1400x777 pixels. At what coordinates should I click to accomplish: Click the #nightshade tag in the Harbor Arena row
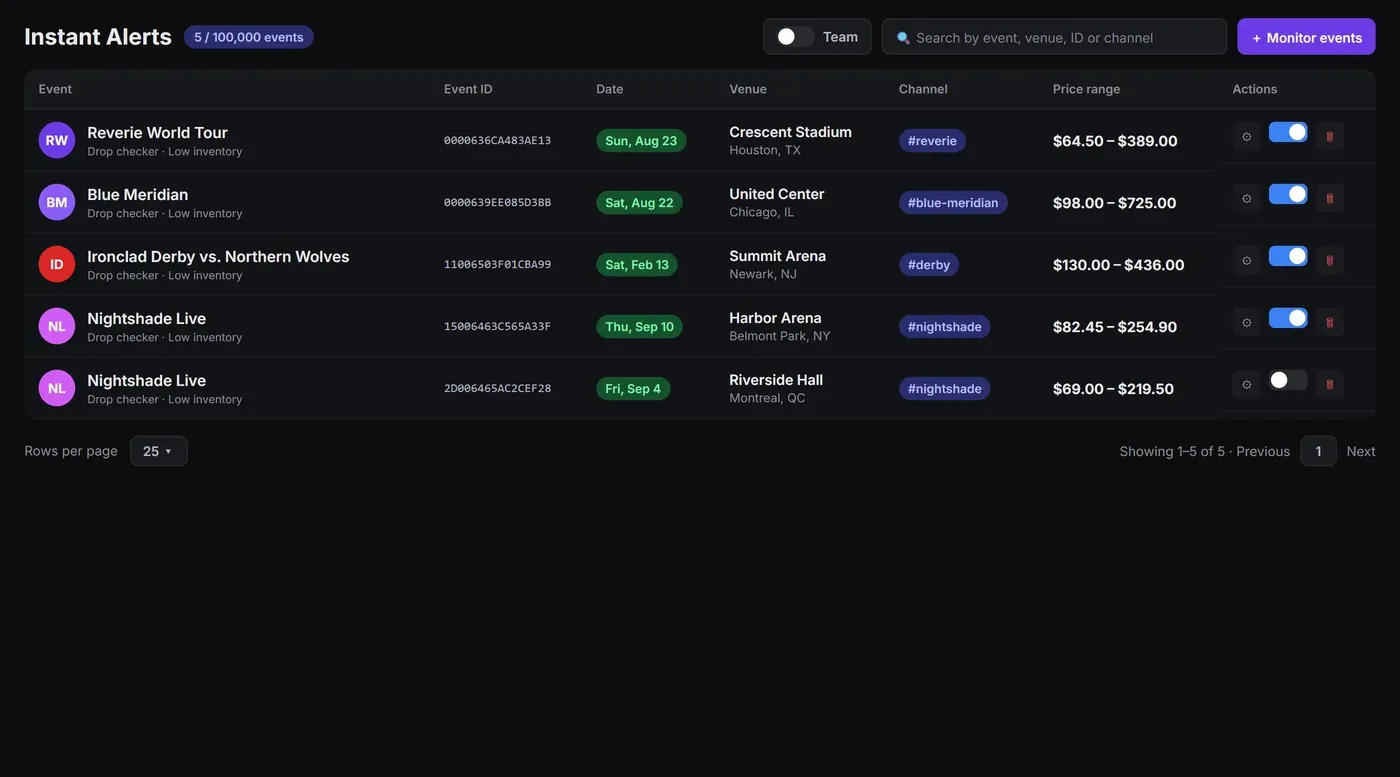coord(945,327)
